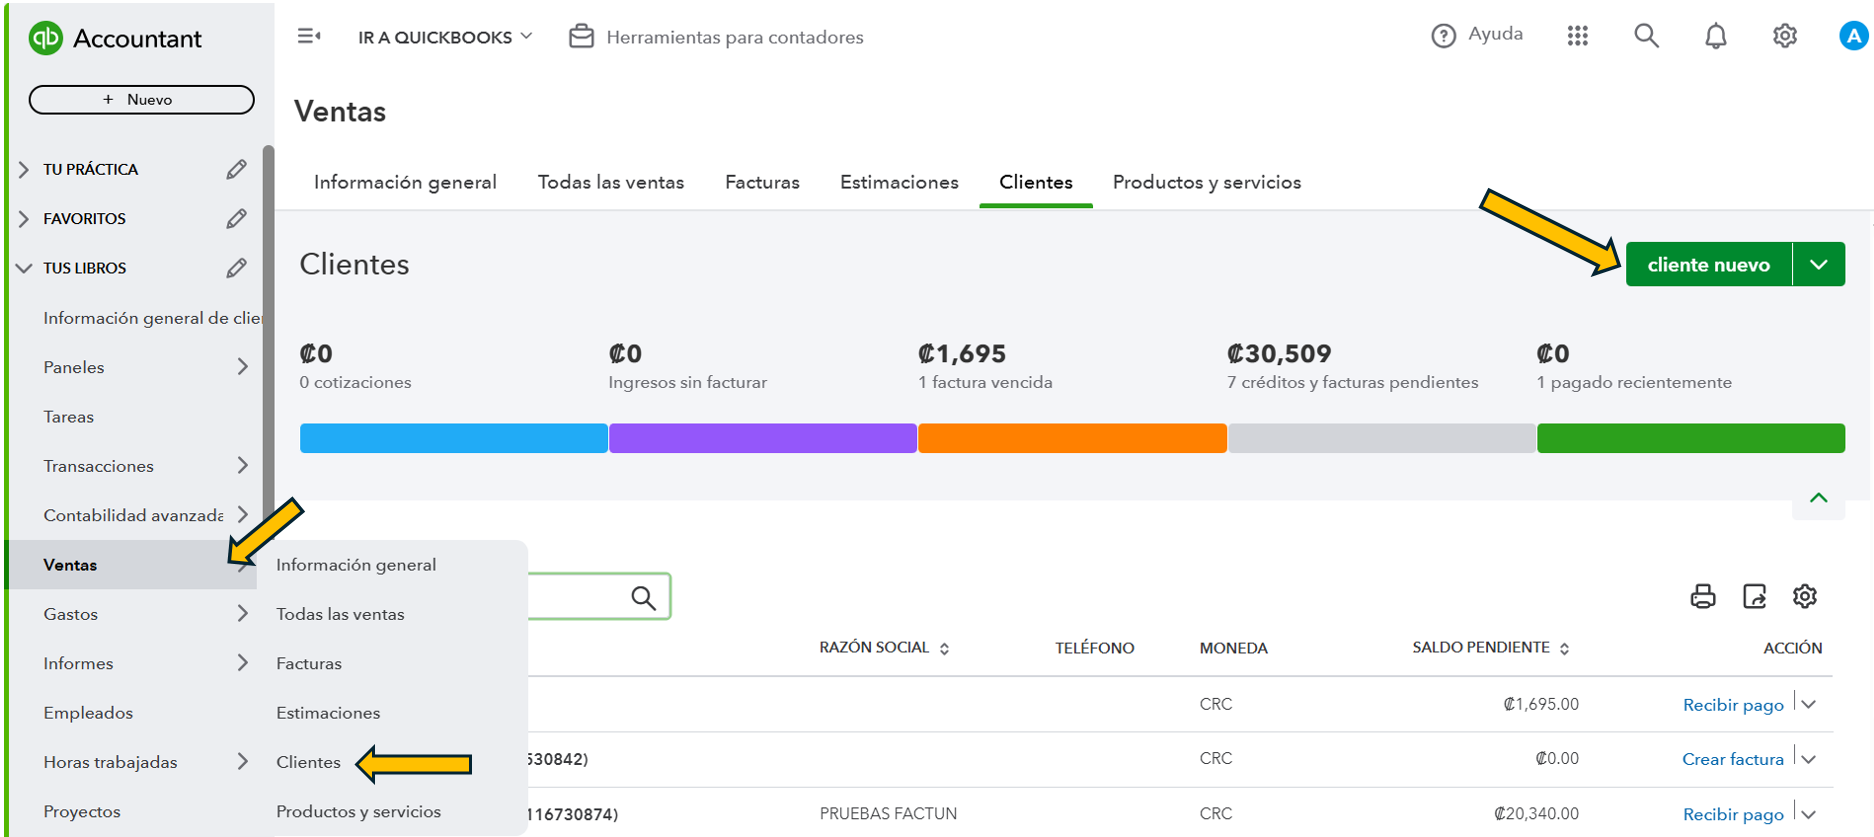Open the apps grid icon
This screenshot has height=837, width=1874.
click(x=1577, y=36)
